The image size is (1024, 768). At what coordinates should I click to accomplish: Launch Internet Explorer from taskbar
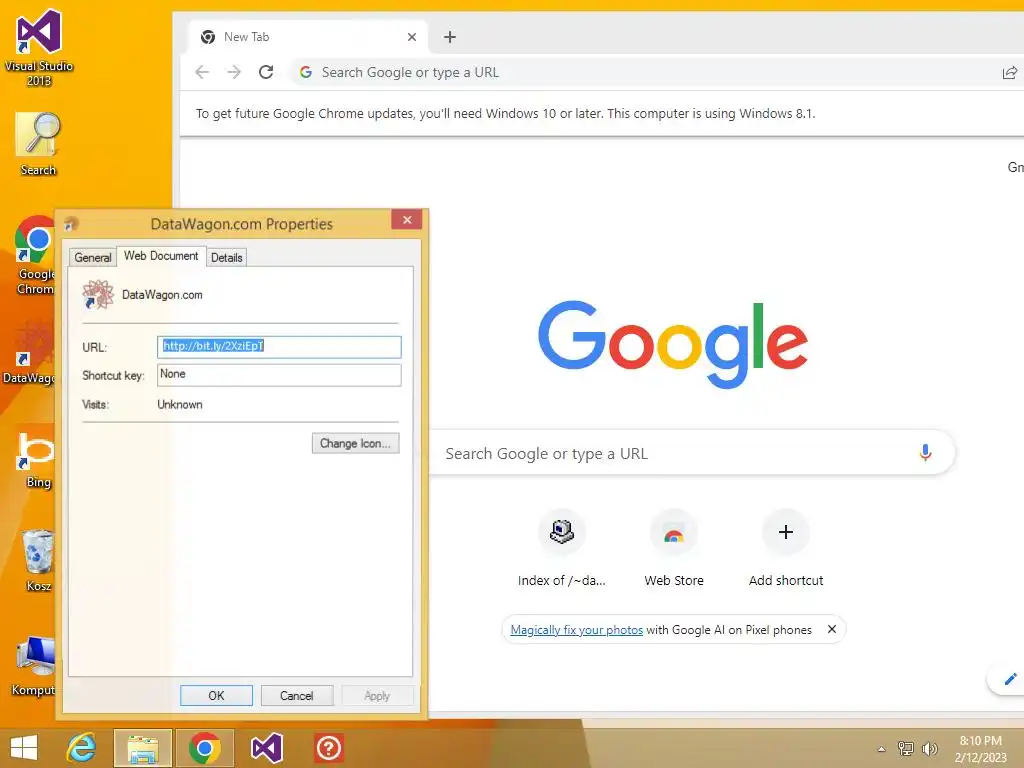(82, 748)
